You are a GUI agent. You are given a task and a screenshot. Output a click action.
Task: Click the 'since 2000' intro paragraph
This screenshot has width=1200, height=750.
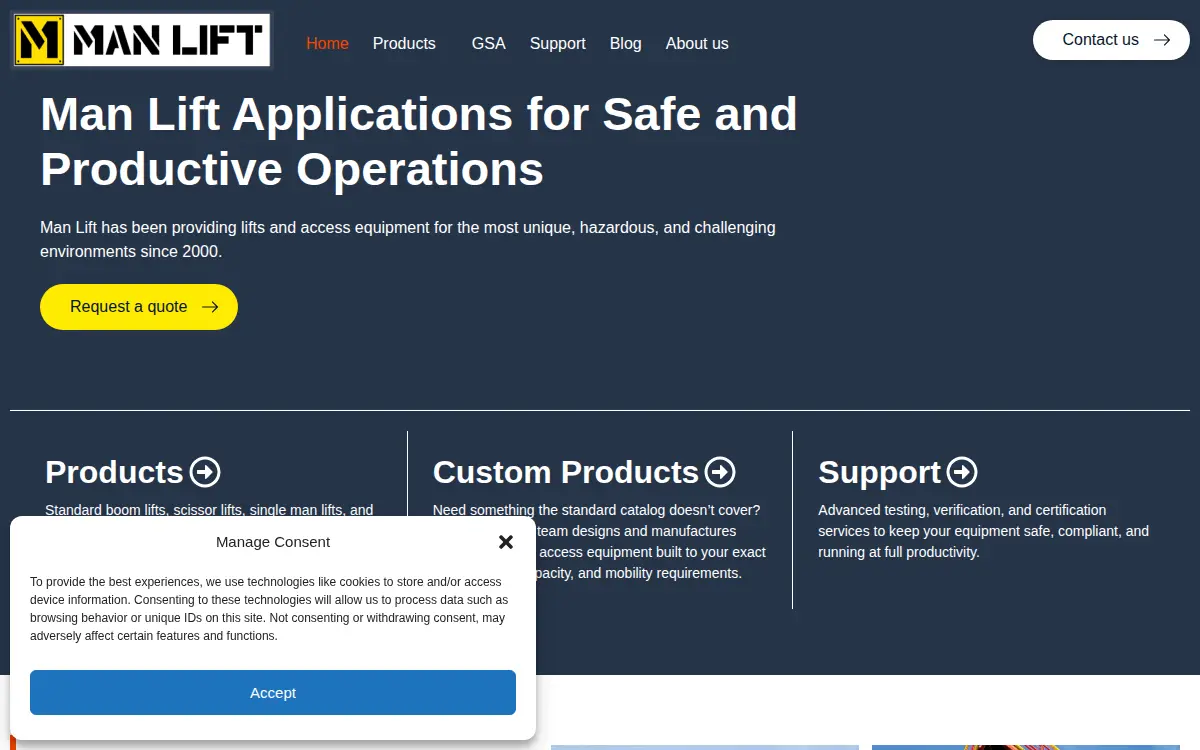click(408, 239)
